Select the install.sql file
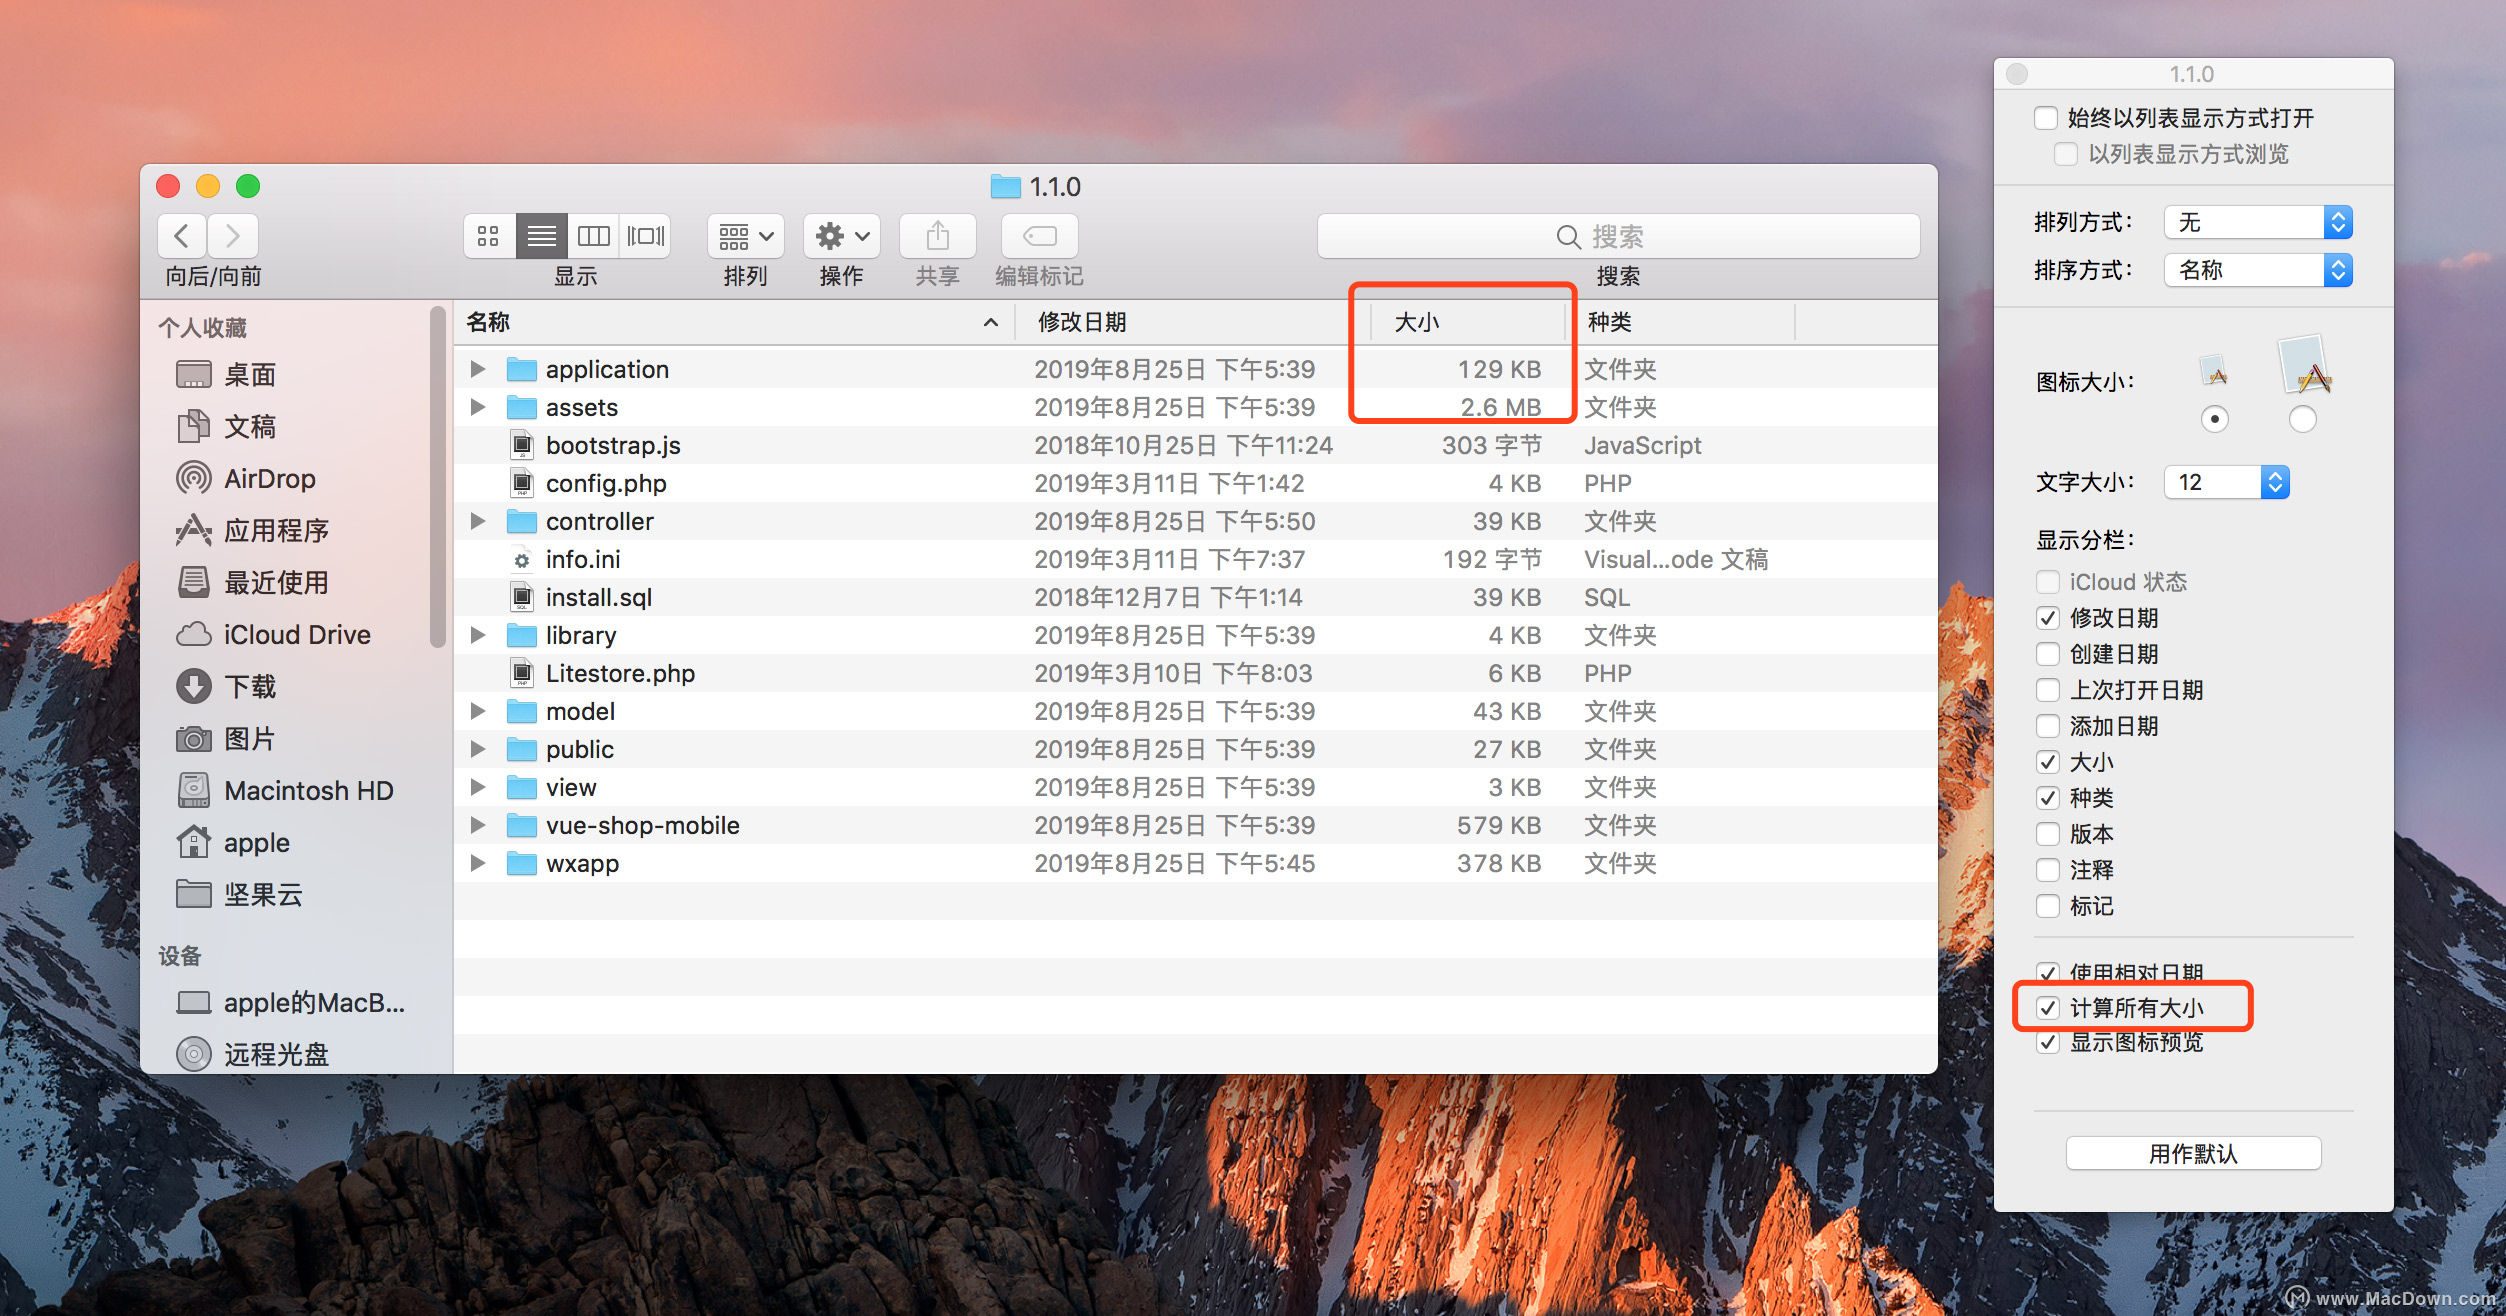The width and height of the screenshot is (2506, 1316). point(1195,598)
